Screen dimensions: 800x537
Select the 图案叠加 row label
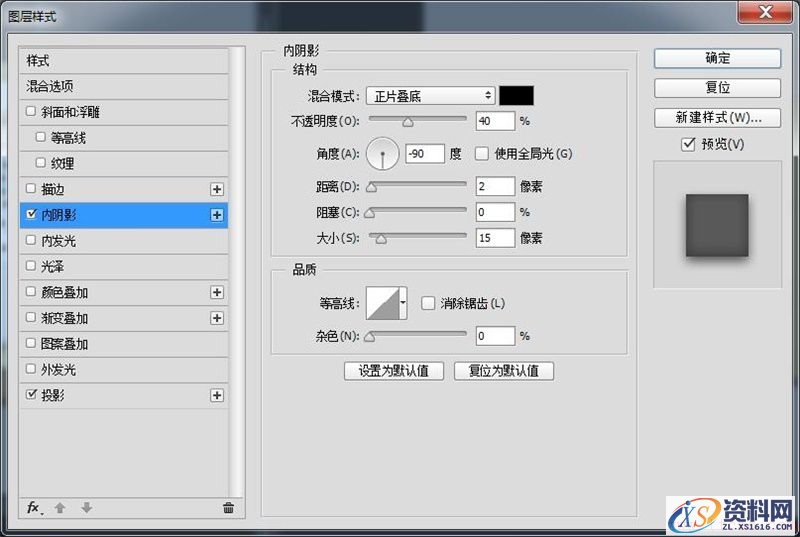(64, 344)
